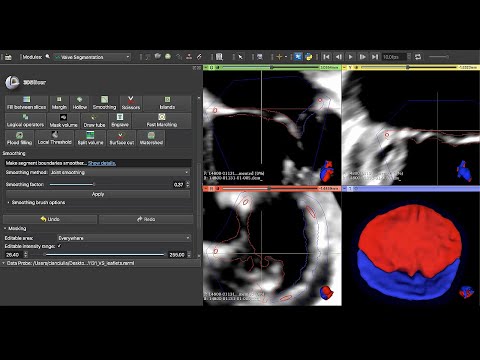This screenshot has height=360, width=480.
Task: Select the Smoothing effect button
Action: coord(104,103)
